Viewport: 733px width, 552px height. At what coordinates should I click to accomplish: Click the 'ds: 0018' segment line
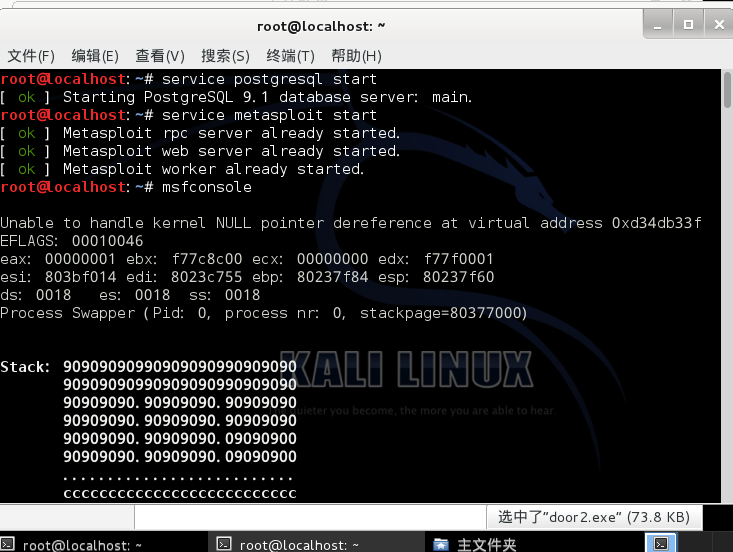(x=130, y=295)
